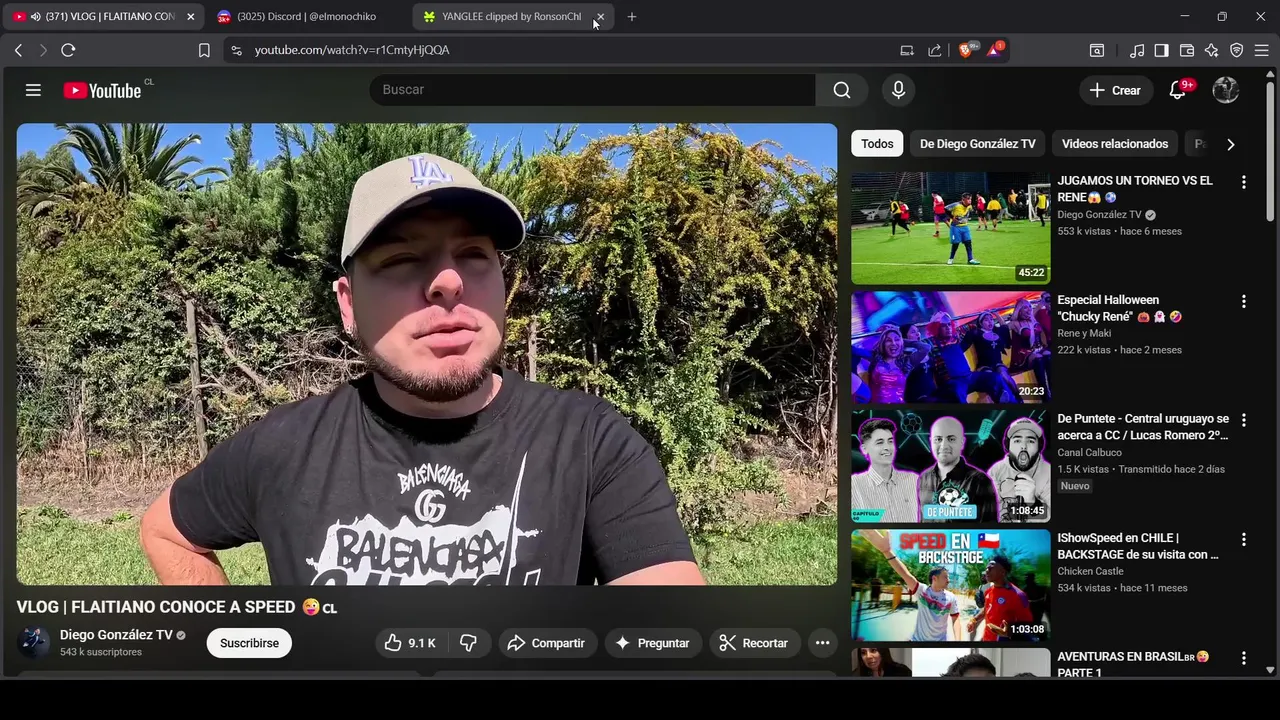Select Videos relacionados chip
This screenshot has width=1280, height=720.
(1114, 144)
